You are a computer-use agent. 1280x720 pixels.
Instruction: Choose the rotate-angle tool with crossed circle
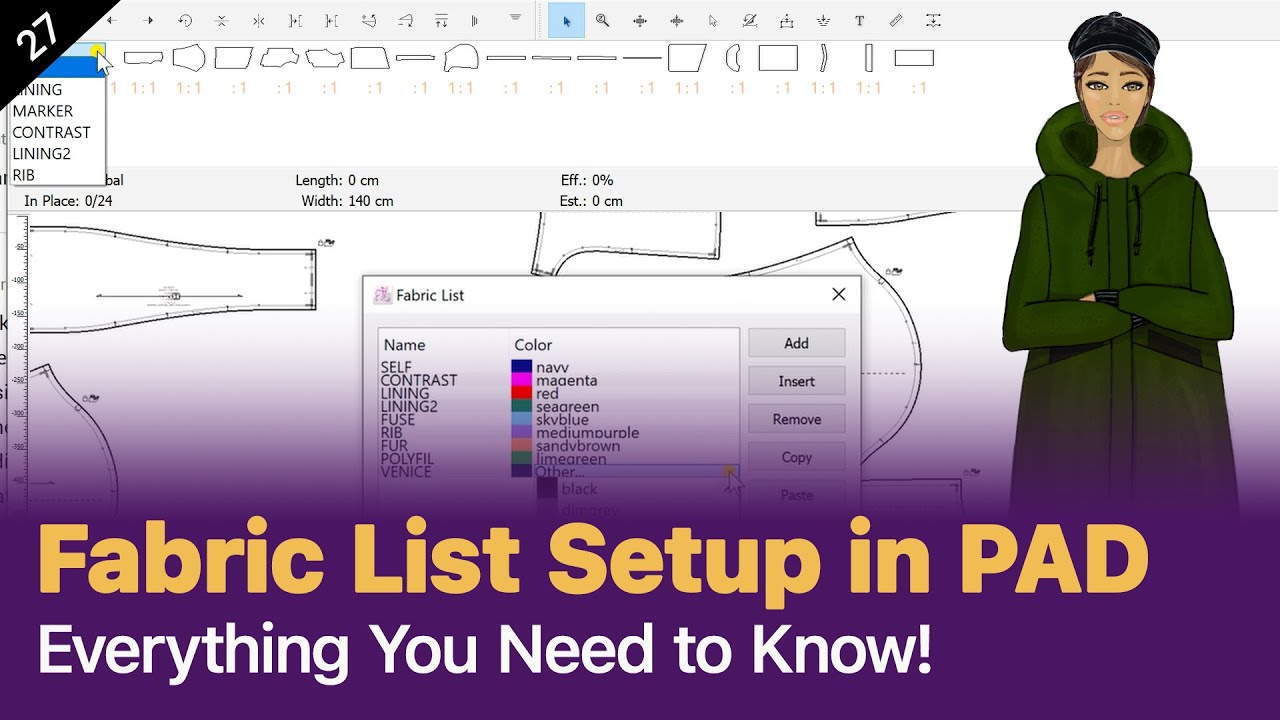[749, 20]
